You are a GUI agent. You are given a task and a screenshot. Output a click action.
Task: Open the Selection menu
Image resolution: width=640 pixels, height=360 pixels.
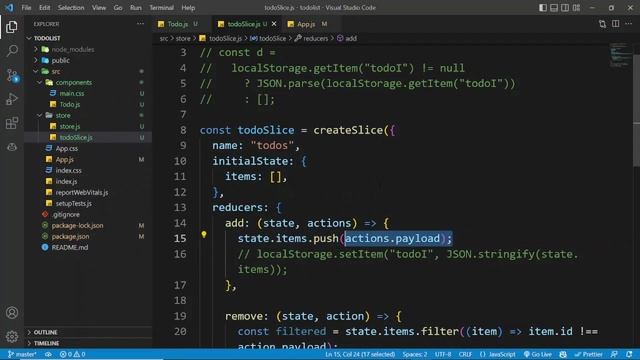(x=71, y=8)
